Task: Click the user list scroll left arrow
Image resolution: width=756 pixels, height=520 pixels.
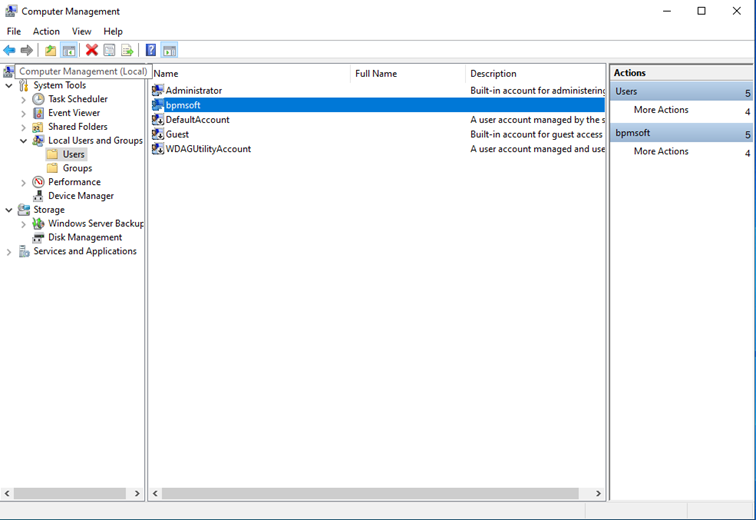Action: point(155,493)
